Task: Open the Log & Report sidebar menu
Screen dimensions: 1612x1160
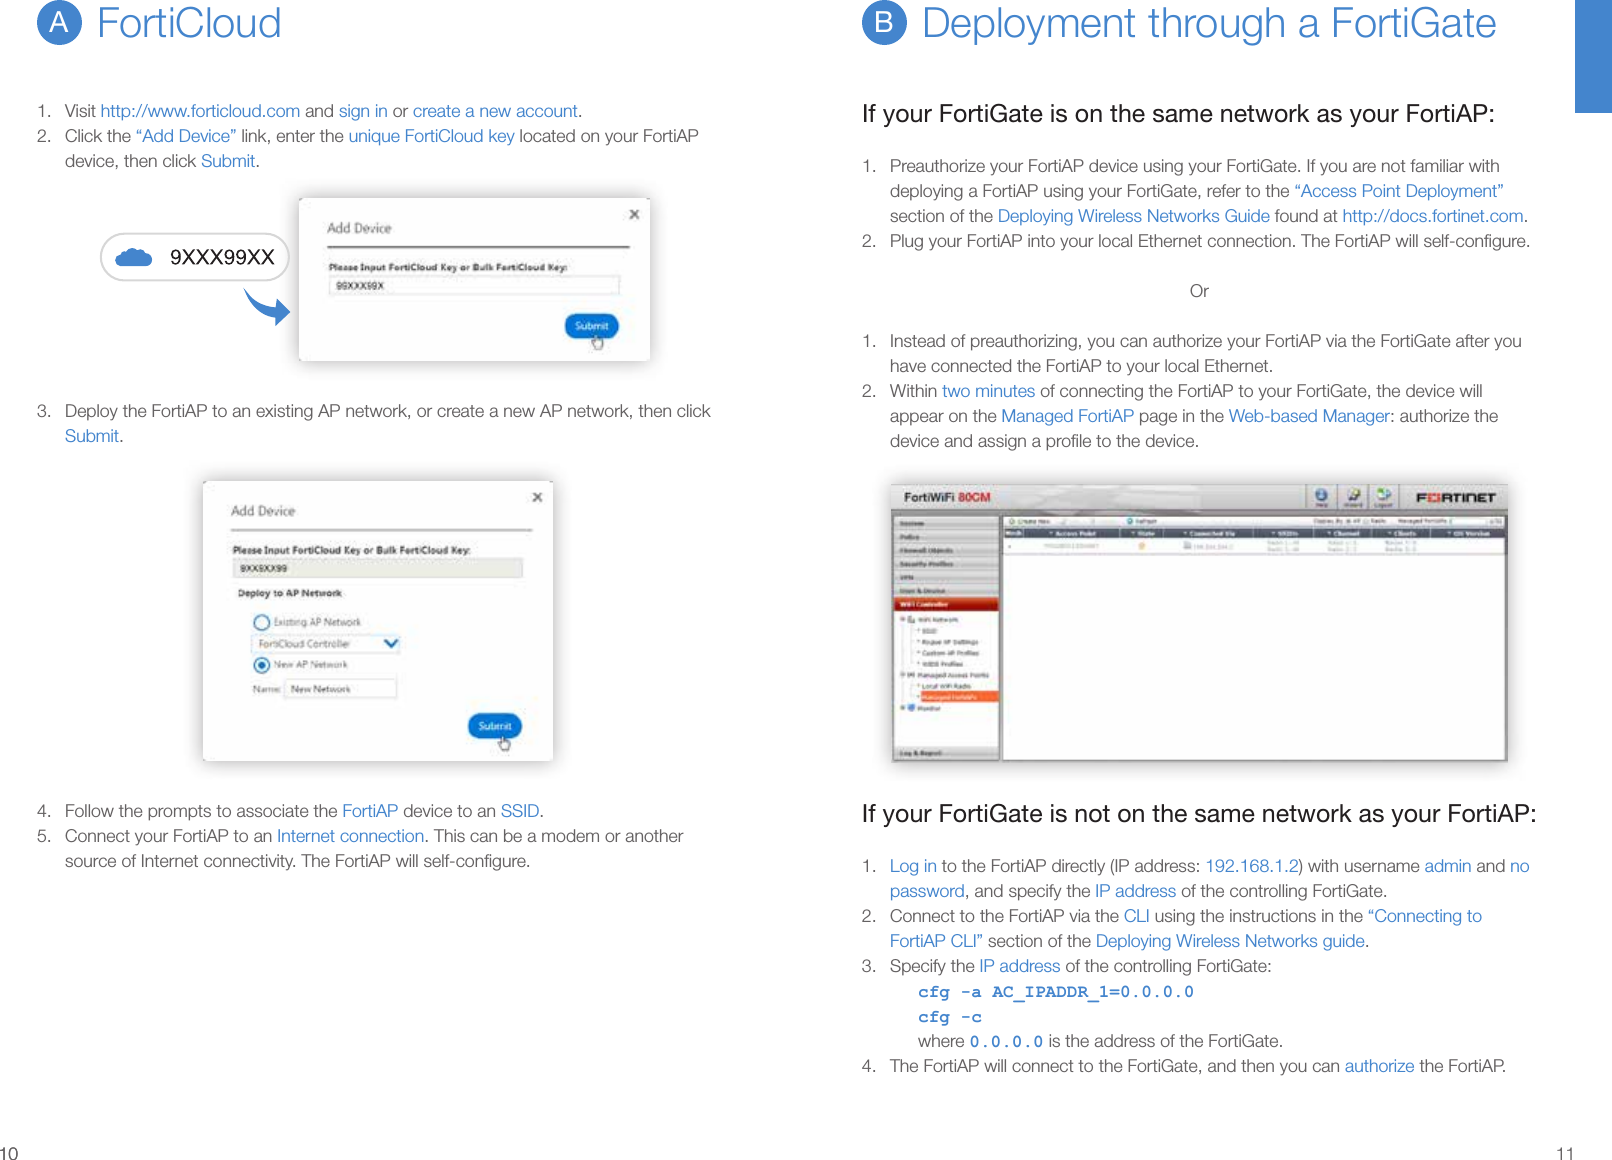Action: [x=946, y=753]
